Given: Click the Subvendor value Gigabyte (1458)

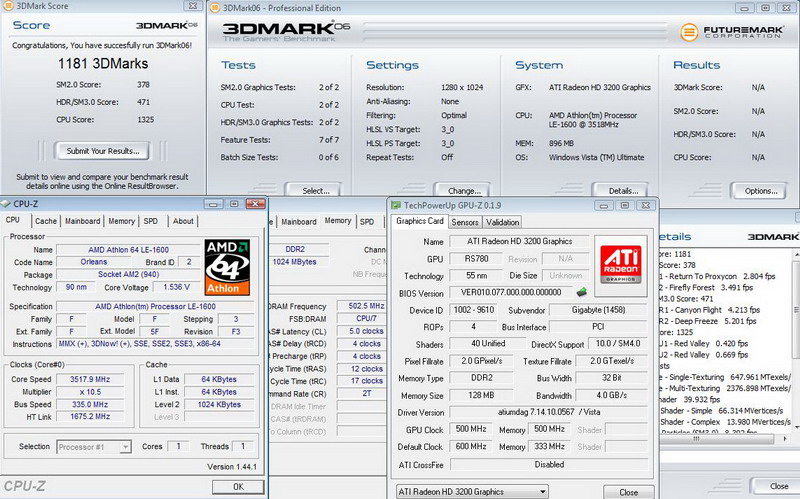Looking at the screenshot, I should pyautogui.click(x=598, y=310).
